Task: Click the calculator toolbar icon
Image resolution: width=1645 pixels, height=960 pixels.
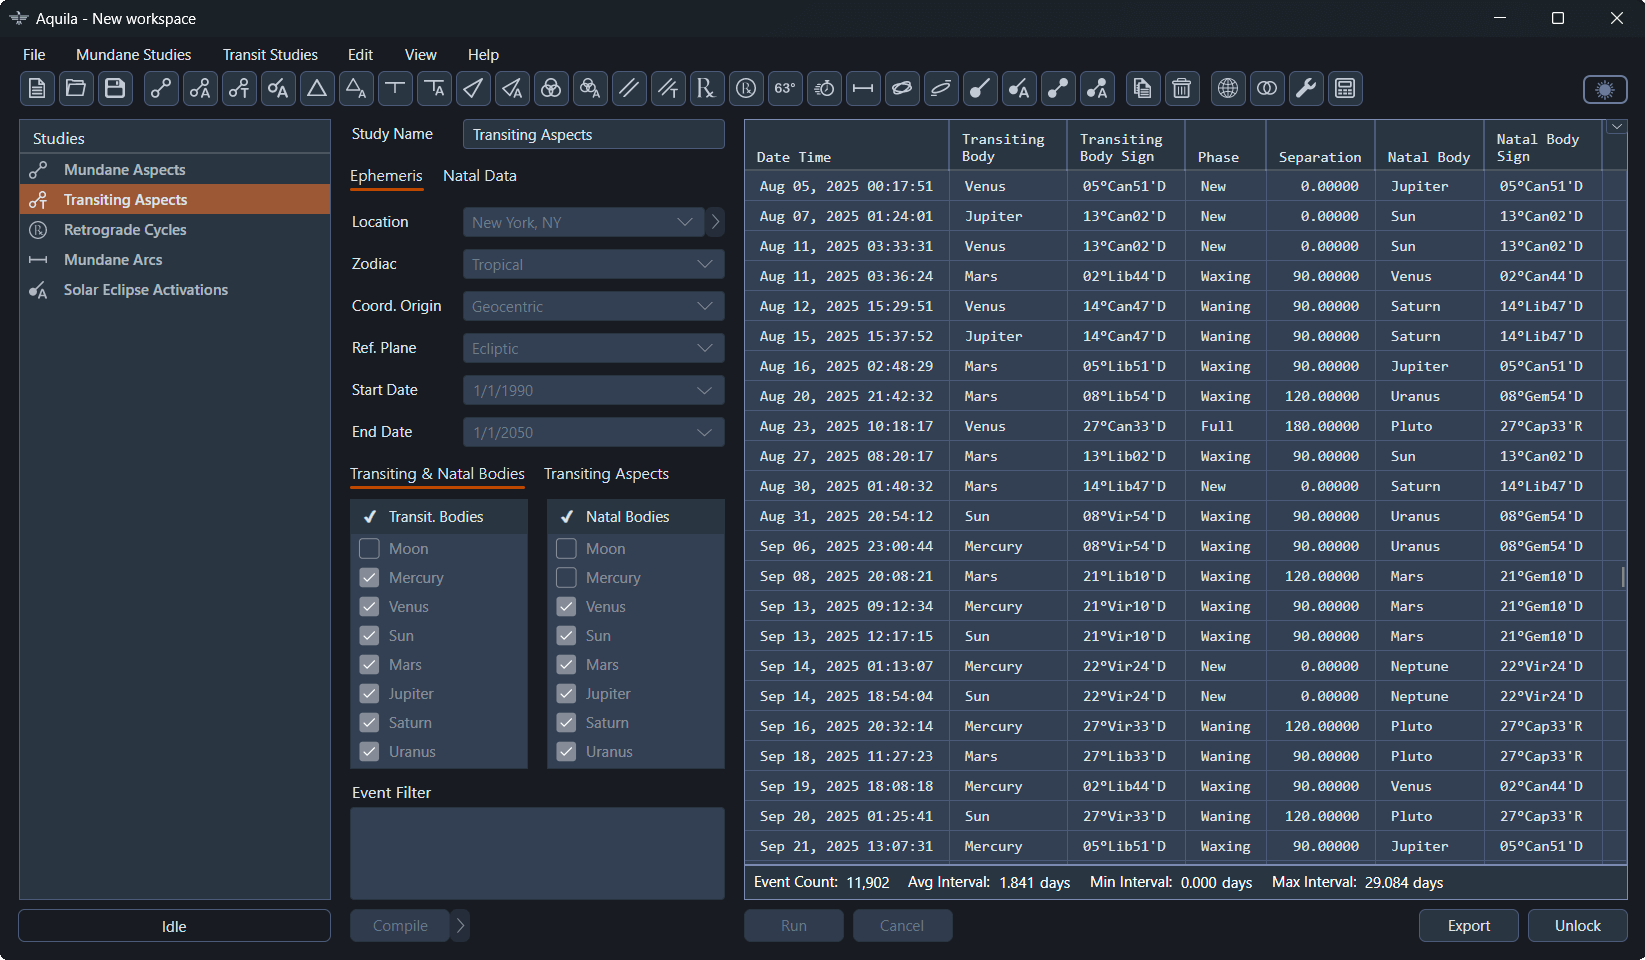Action: coord(1345,89)
